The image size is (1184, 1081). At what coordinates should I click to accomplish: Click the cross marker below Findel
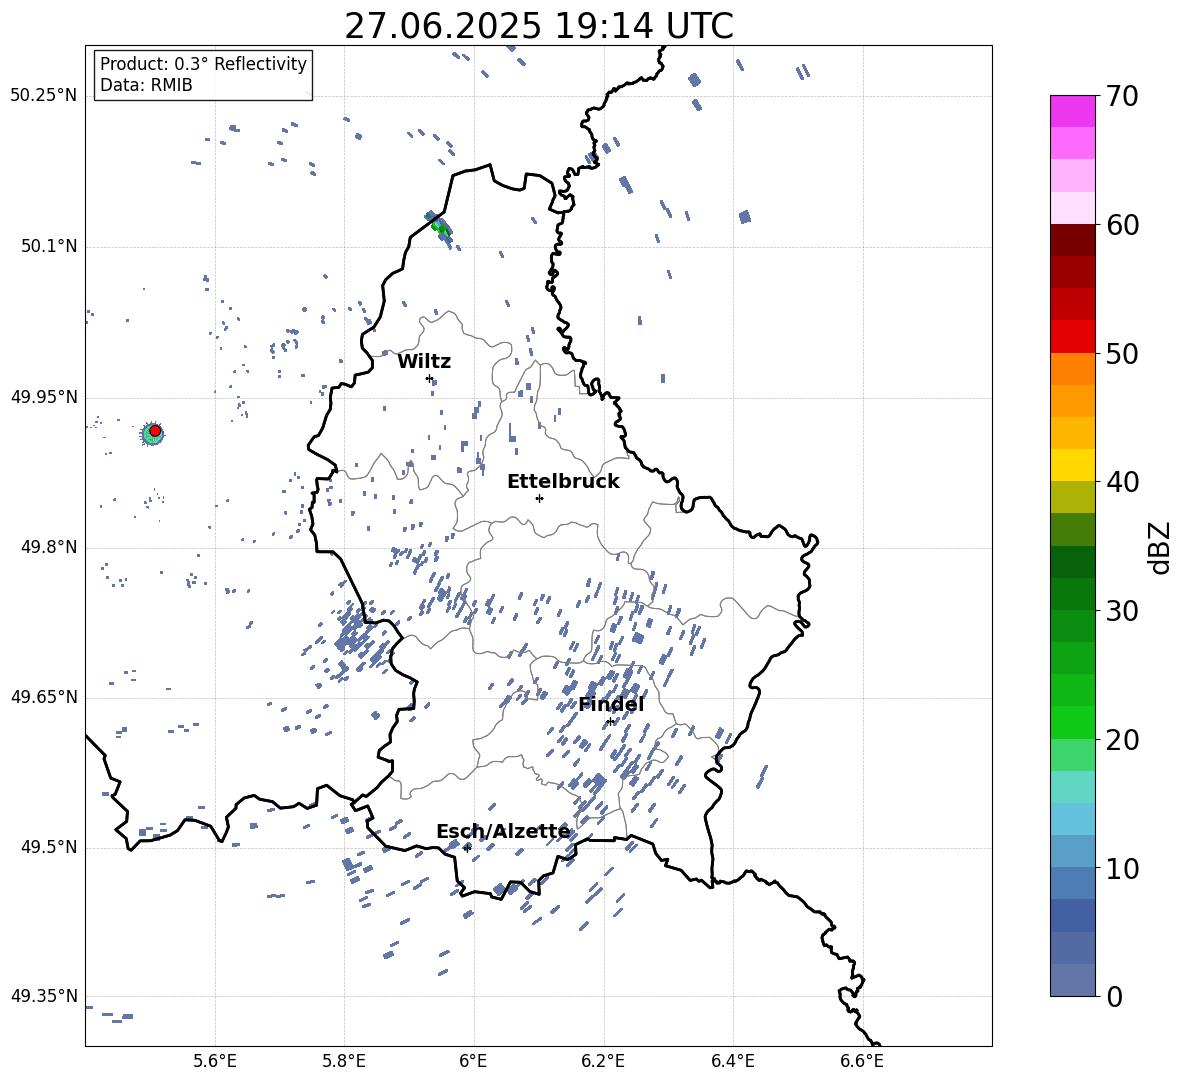click(x=610, y=722)
